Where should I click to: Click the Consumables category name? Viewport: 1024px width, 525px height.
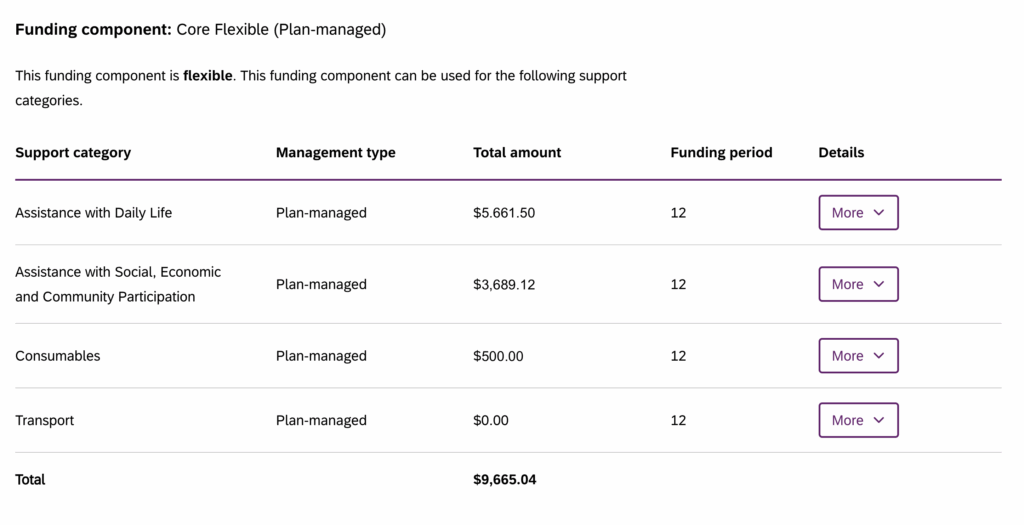57,356
